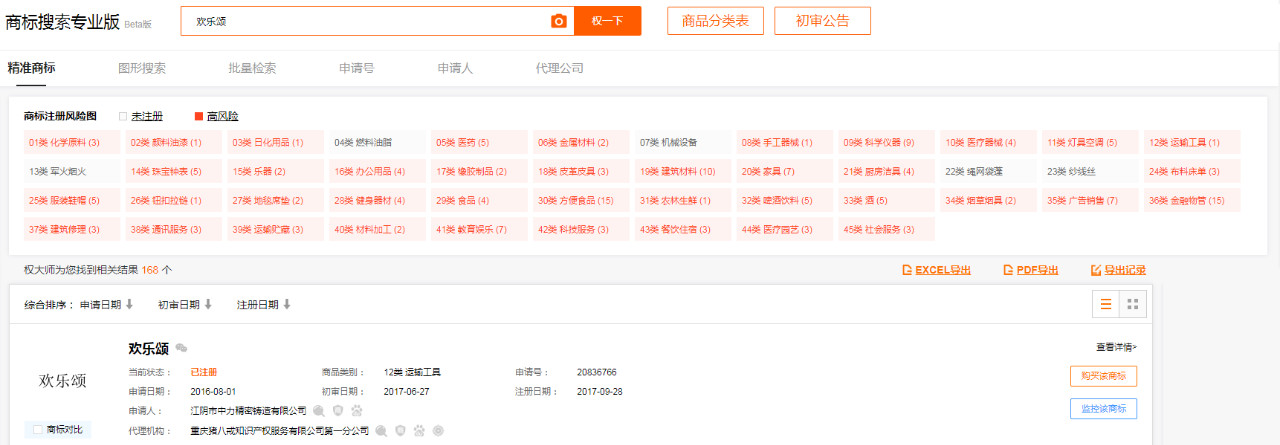Tick the 商标对比 checkbox
The image size is (1280, 445).
(x=38, y=429)
